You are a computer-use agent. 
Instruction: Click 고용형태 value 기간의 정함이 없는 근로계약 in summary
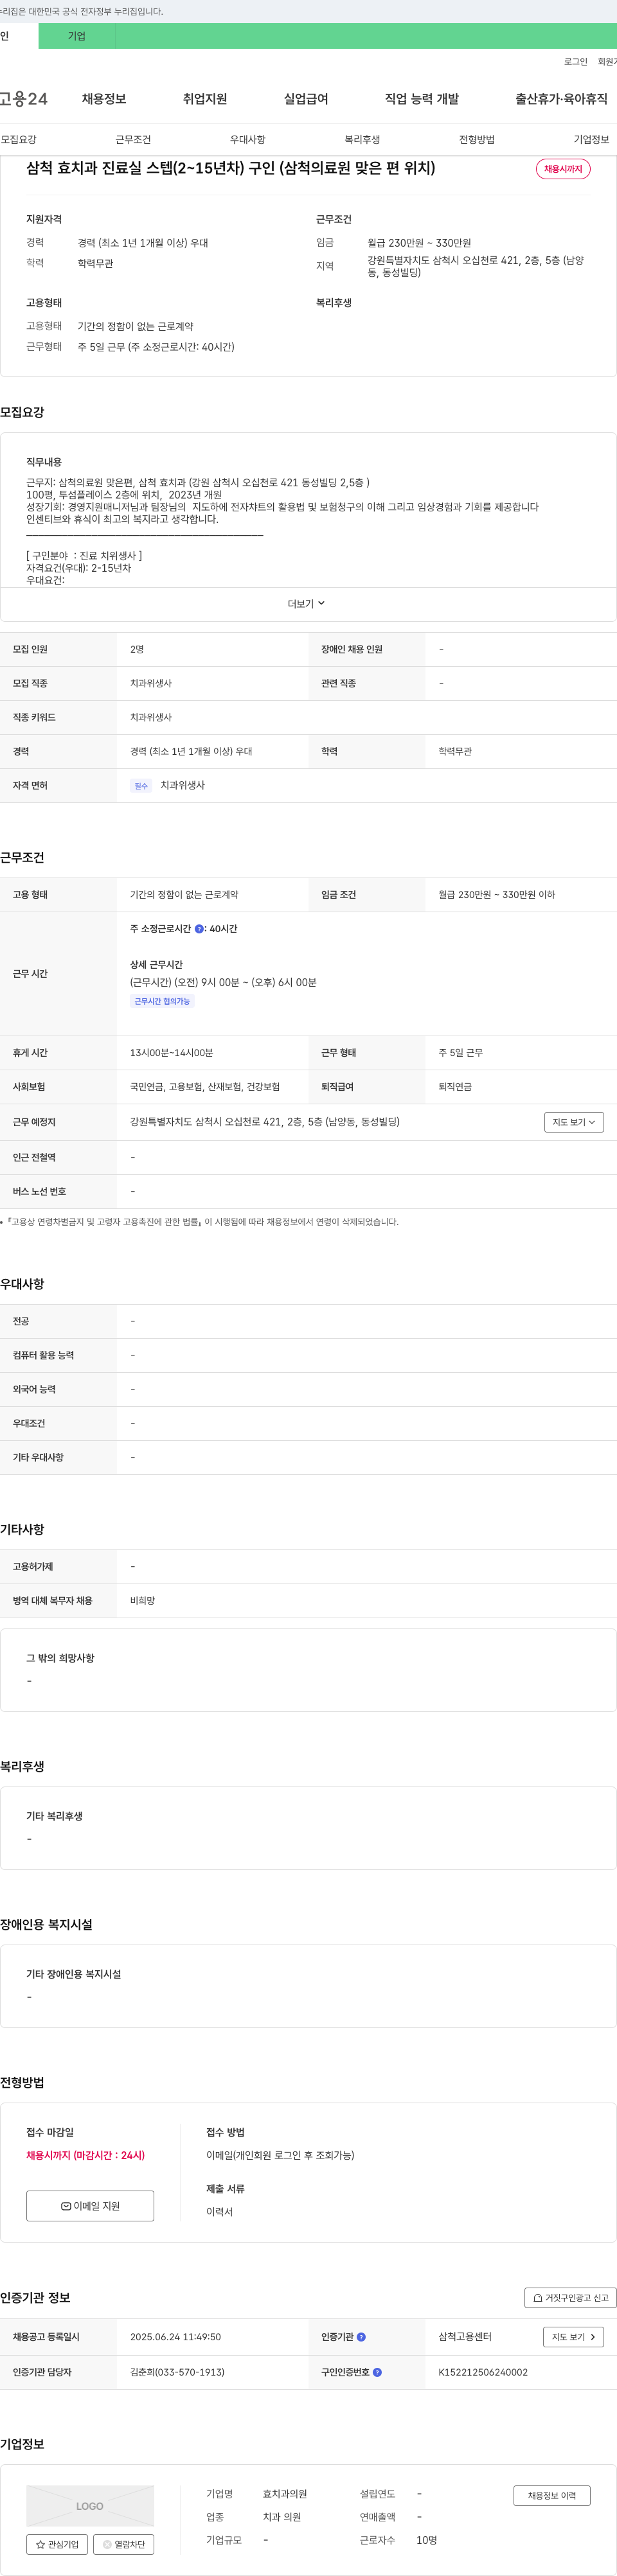136,326
